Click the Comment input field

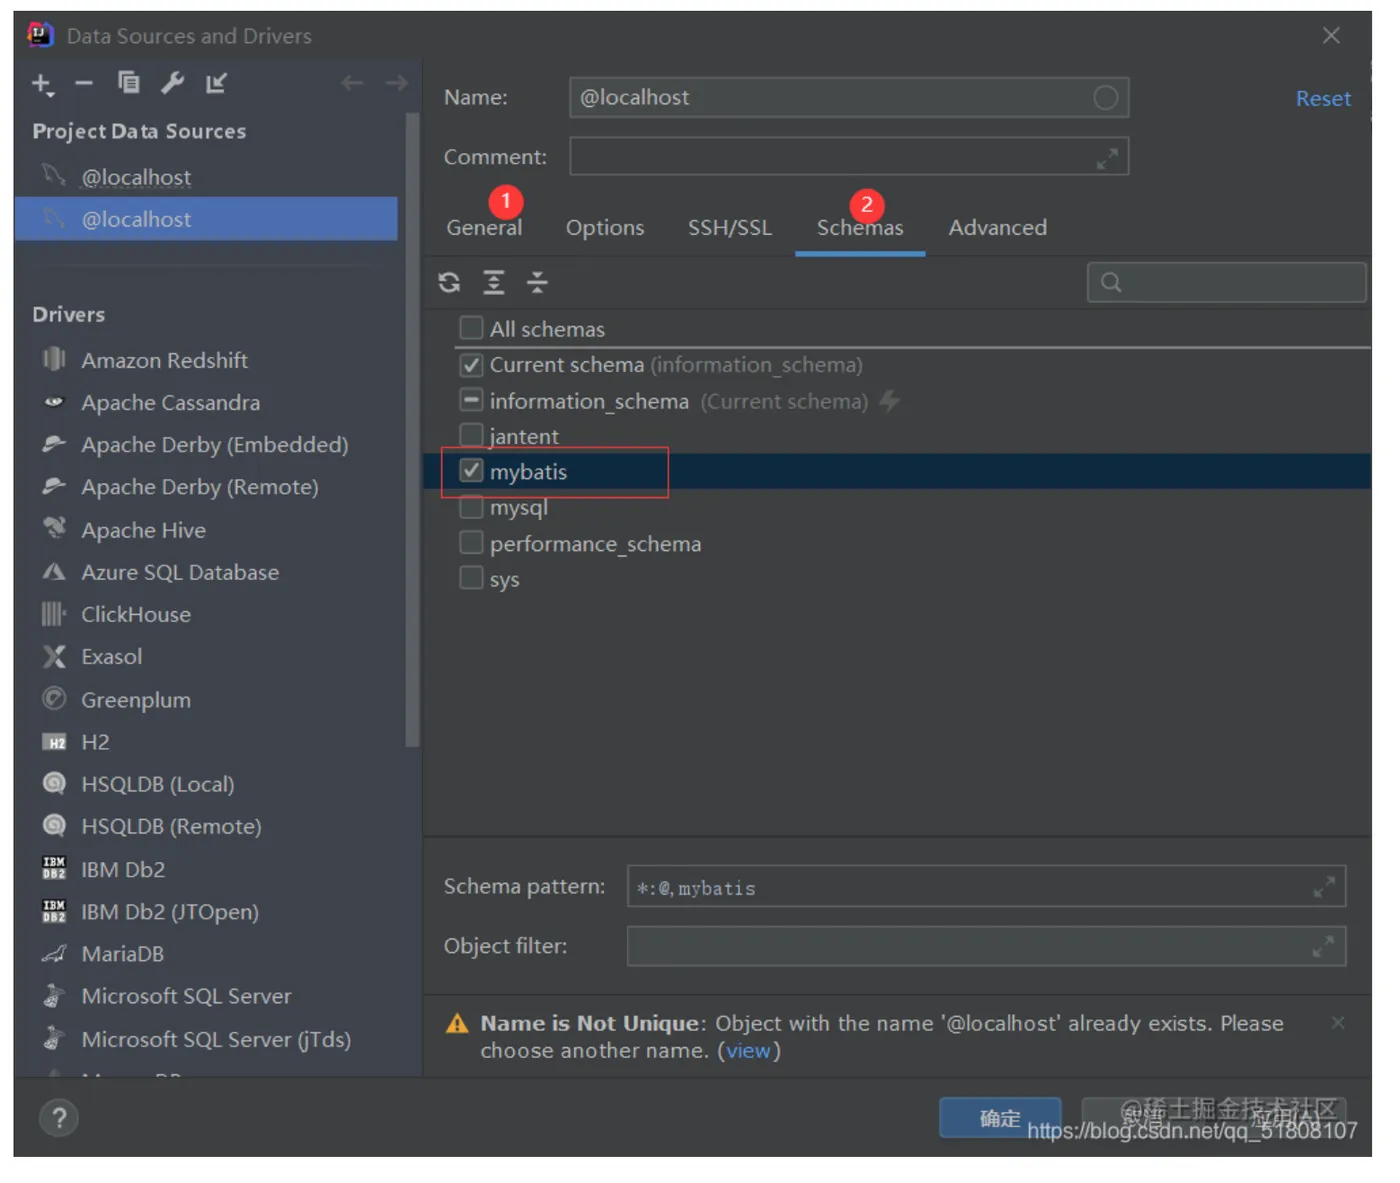(x=849, y=157)
